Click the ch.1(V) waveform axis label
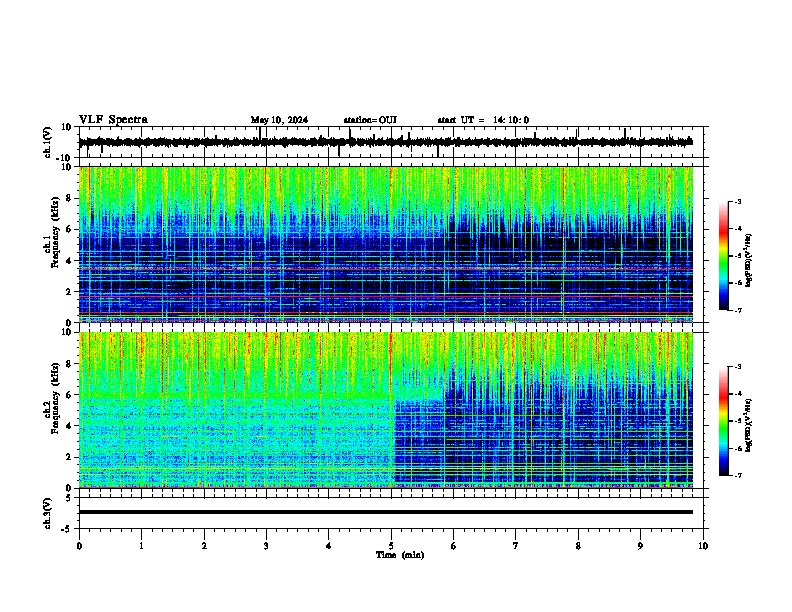Image resolution: width=792 pixels, height=612 pixels. (48, 142)
